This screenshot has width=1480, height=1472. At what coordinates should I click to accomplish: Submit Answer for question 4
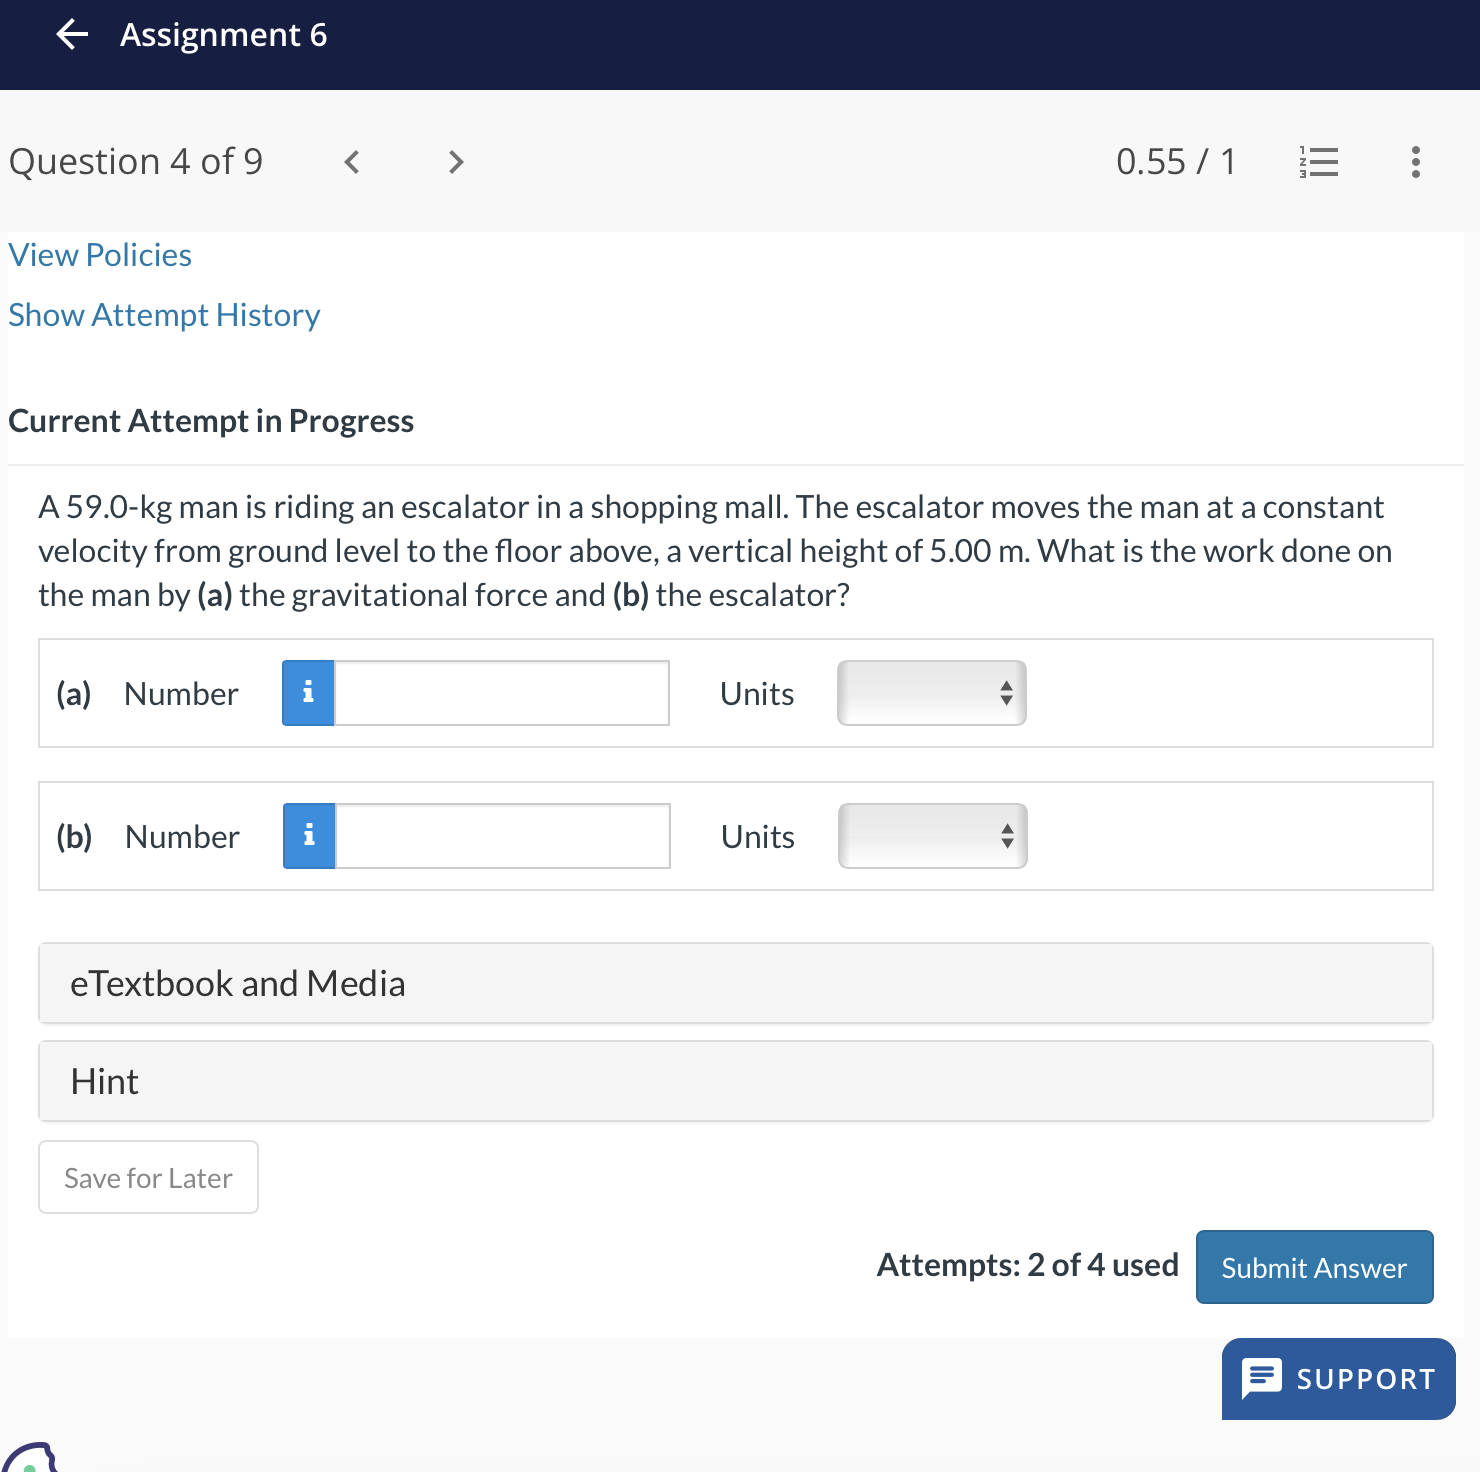coord(1313,1267)
